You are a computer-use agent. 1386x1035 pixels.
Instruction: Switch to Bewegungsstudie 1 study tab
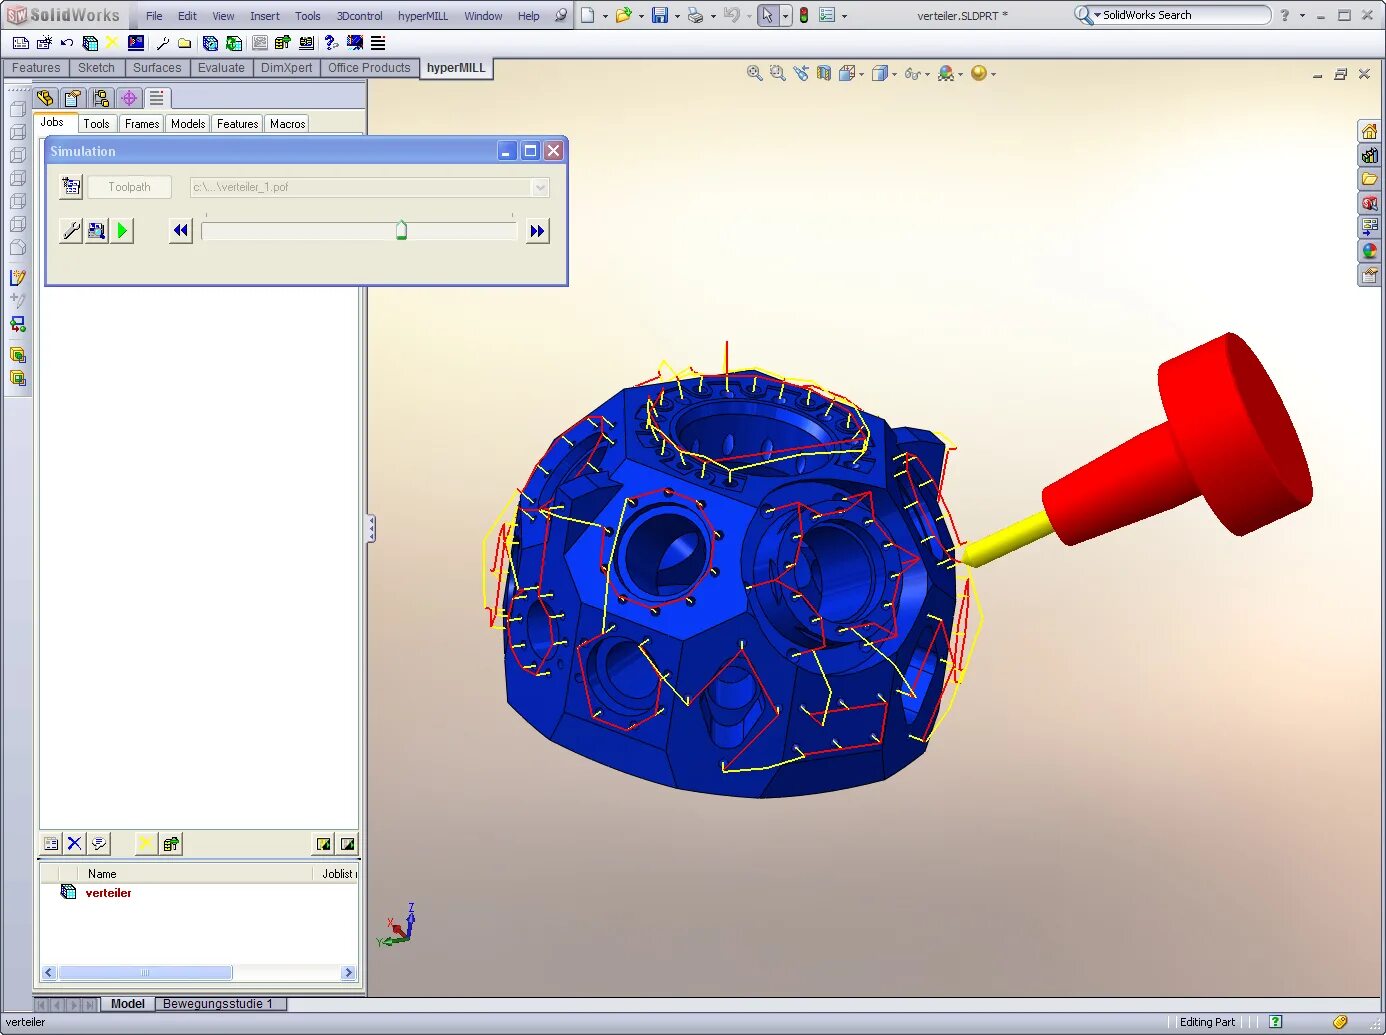pyautogui.click(x=220, y=1003)
